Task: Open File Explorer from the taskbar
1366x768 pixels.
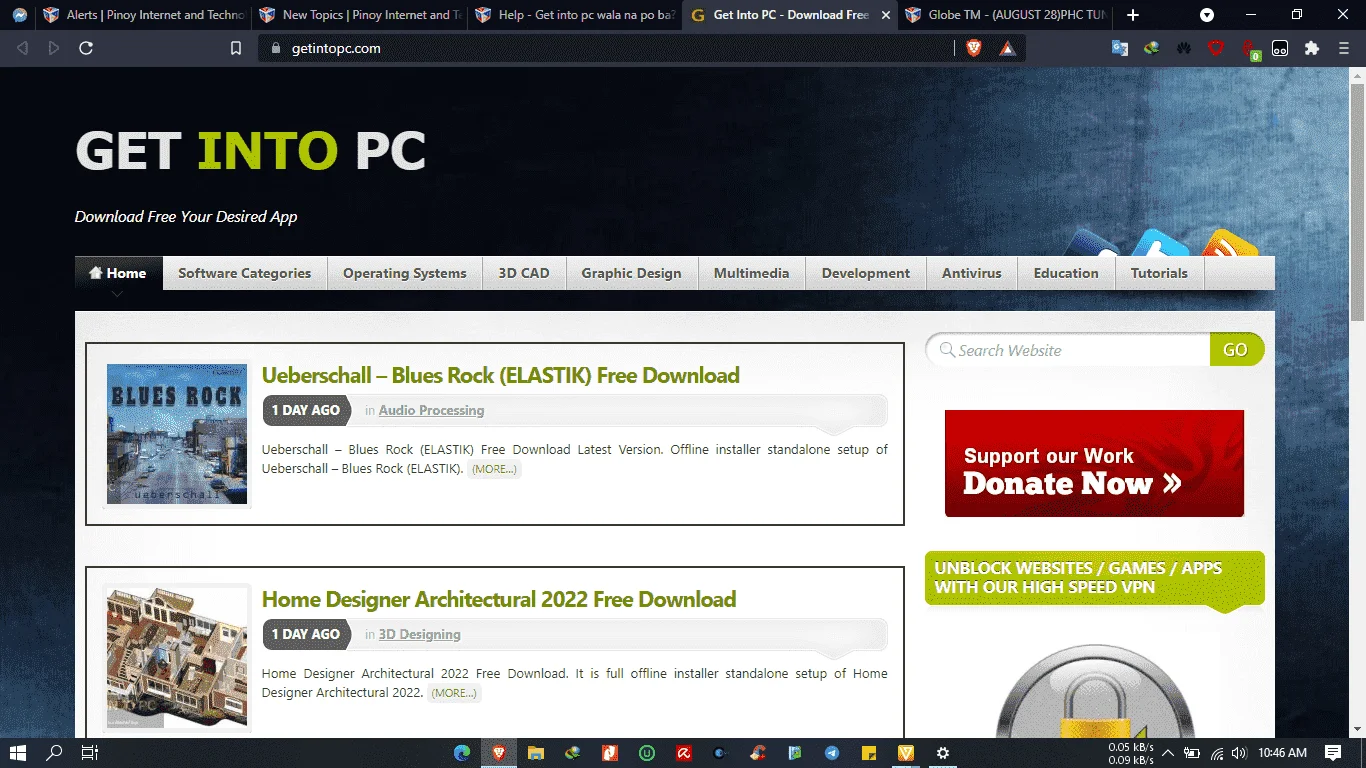Action: click(536, 753)
